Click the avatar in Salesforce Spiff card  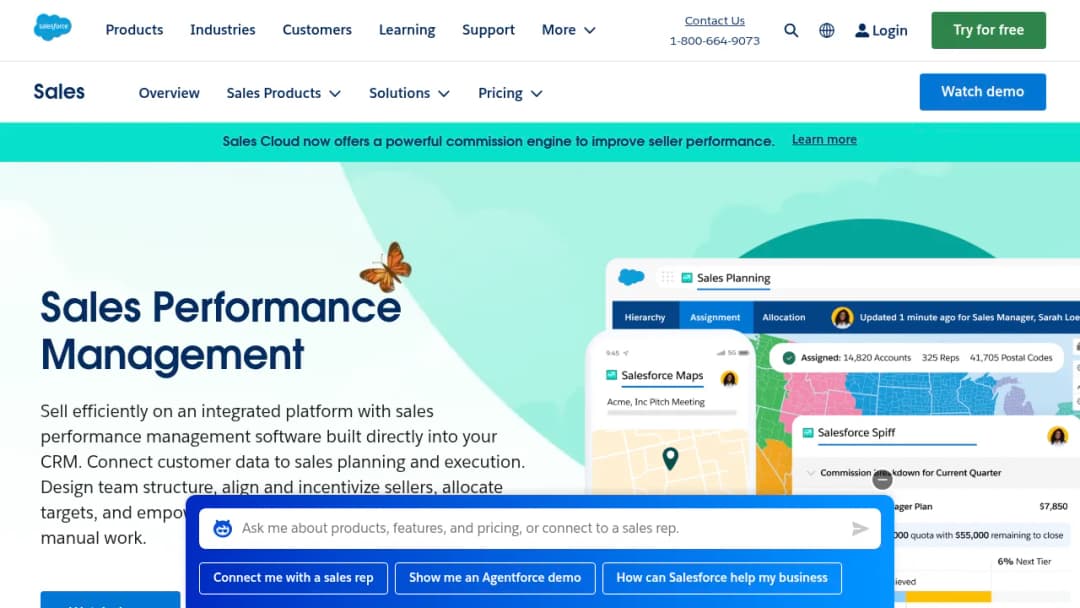(x=1057, y=435)
